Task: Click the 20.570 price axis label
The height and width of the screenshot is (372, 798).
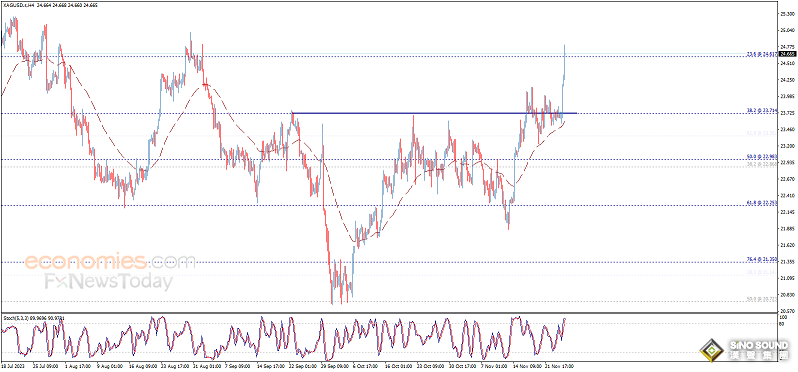Action: 787,310
